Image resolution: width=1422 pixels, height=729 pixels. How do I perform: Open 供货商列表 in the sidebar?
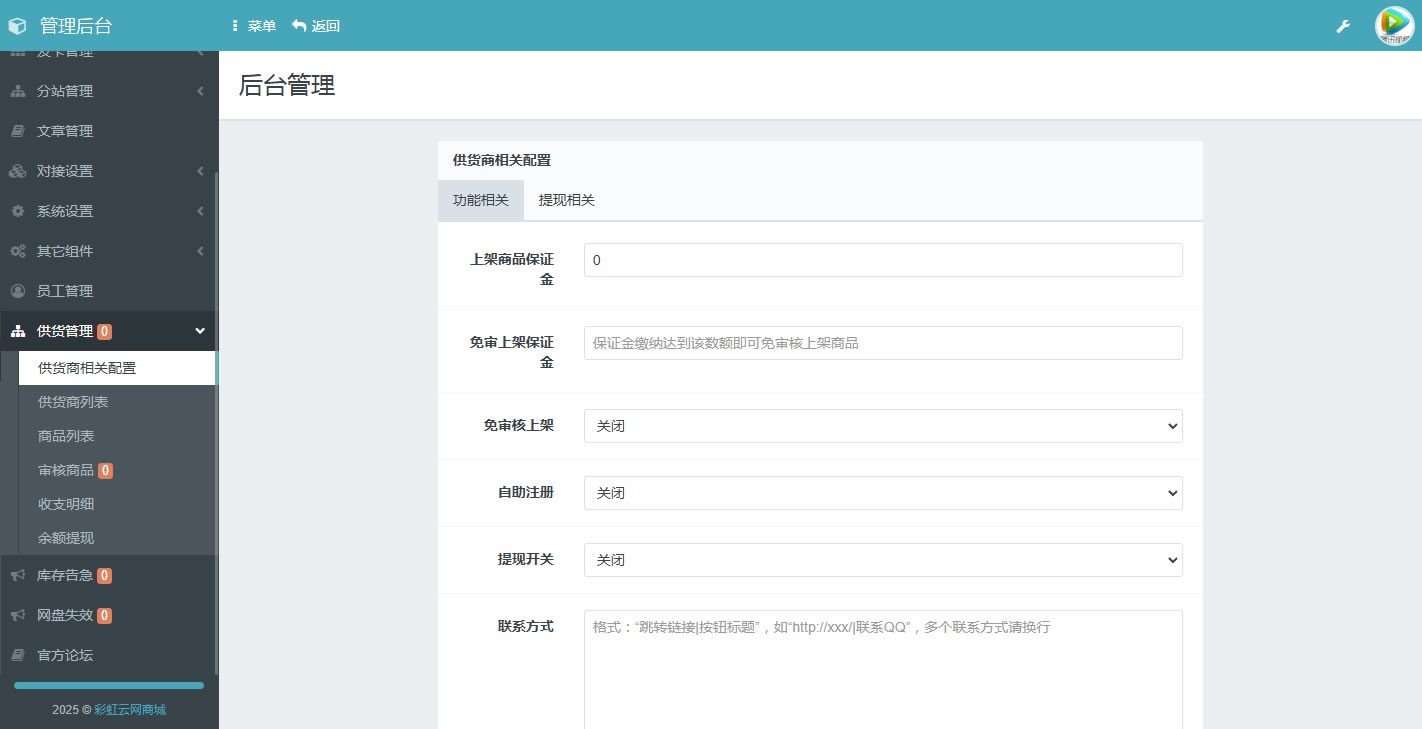73,402
